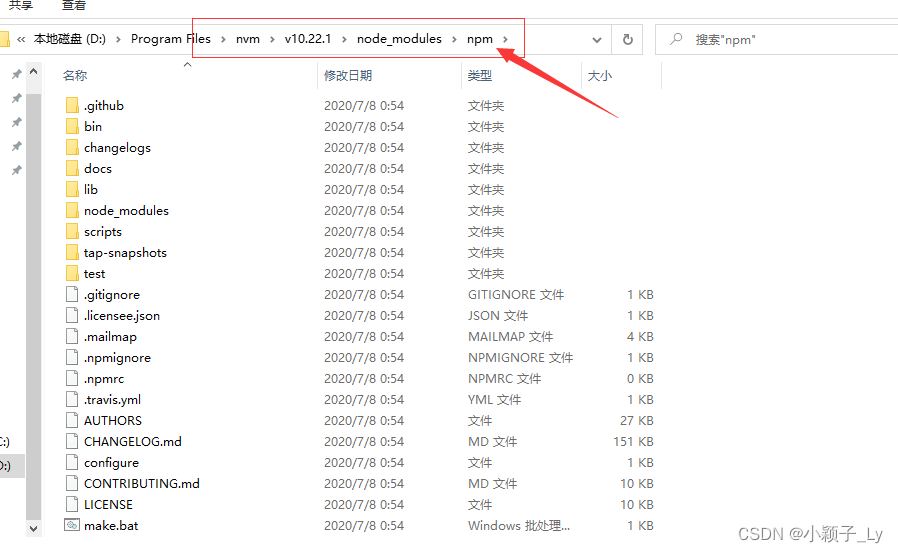Viewport: 898px width, 553px height.
Task: Click the NPMIGNORE 文件 type cell
Action: coord(521,358)
